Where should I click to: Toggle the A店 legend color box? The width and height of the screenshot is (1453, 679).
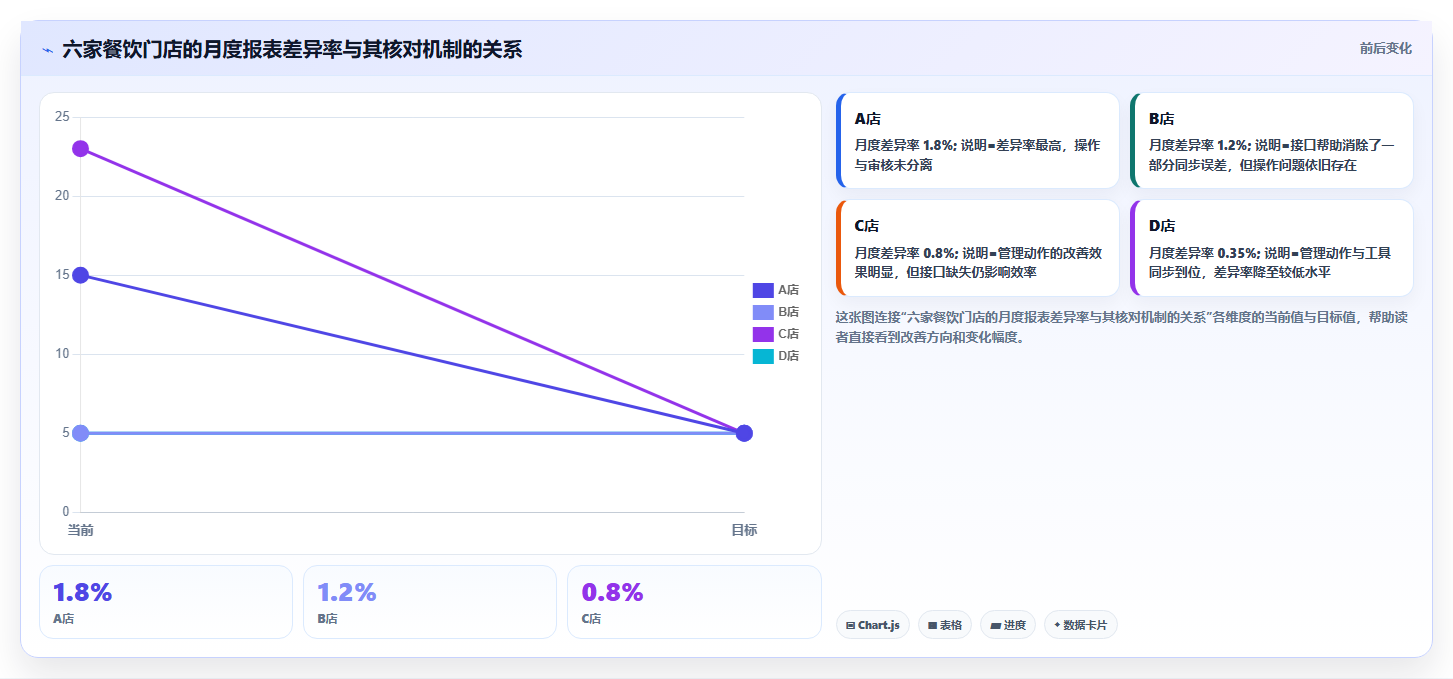pyautogui.click(x=763, y=290)
